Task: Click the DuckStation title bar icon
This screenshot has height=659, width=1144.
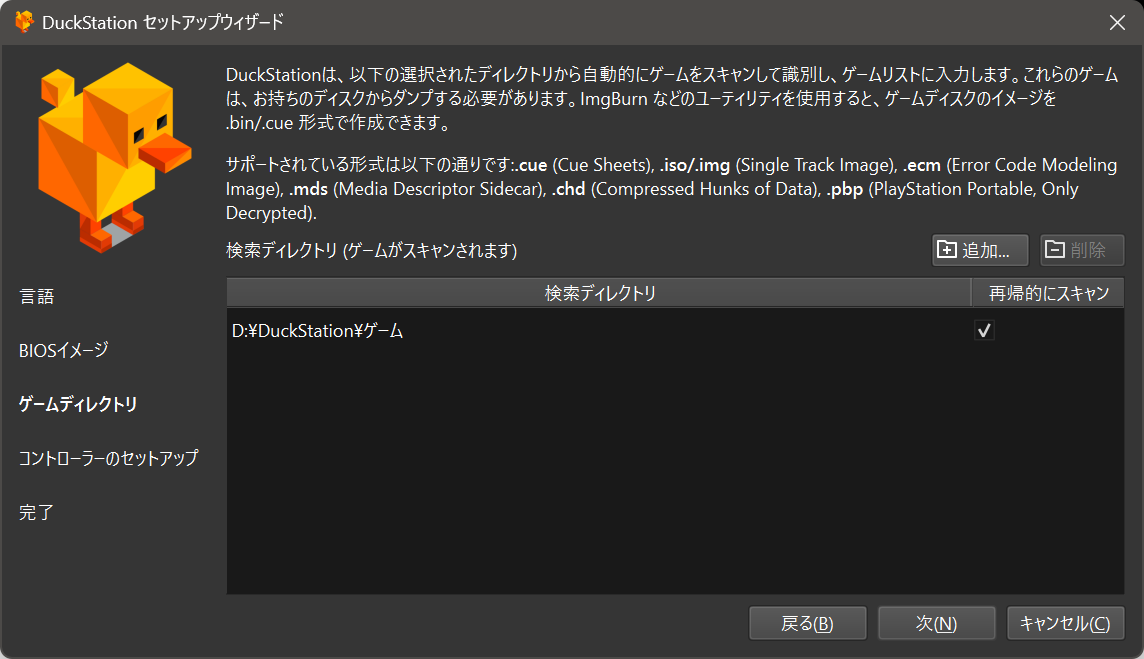Action: [24, 22]
